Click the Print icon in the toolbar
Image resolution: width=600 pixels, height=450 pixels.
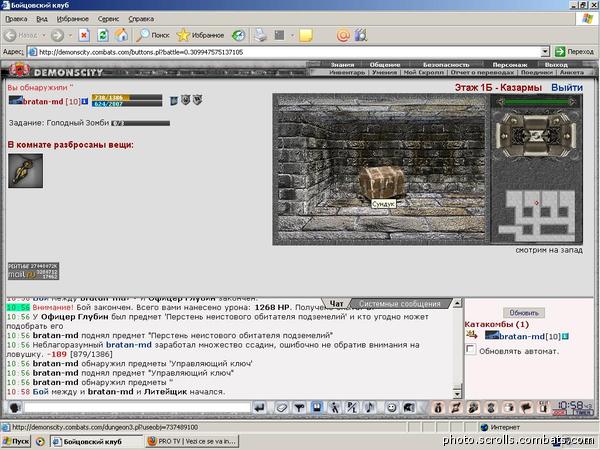[x=261, y=35]
